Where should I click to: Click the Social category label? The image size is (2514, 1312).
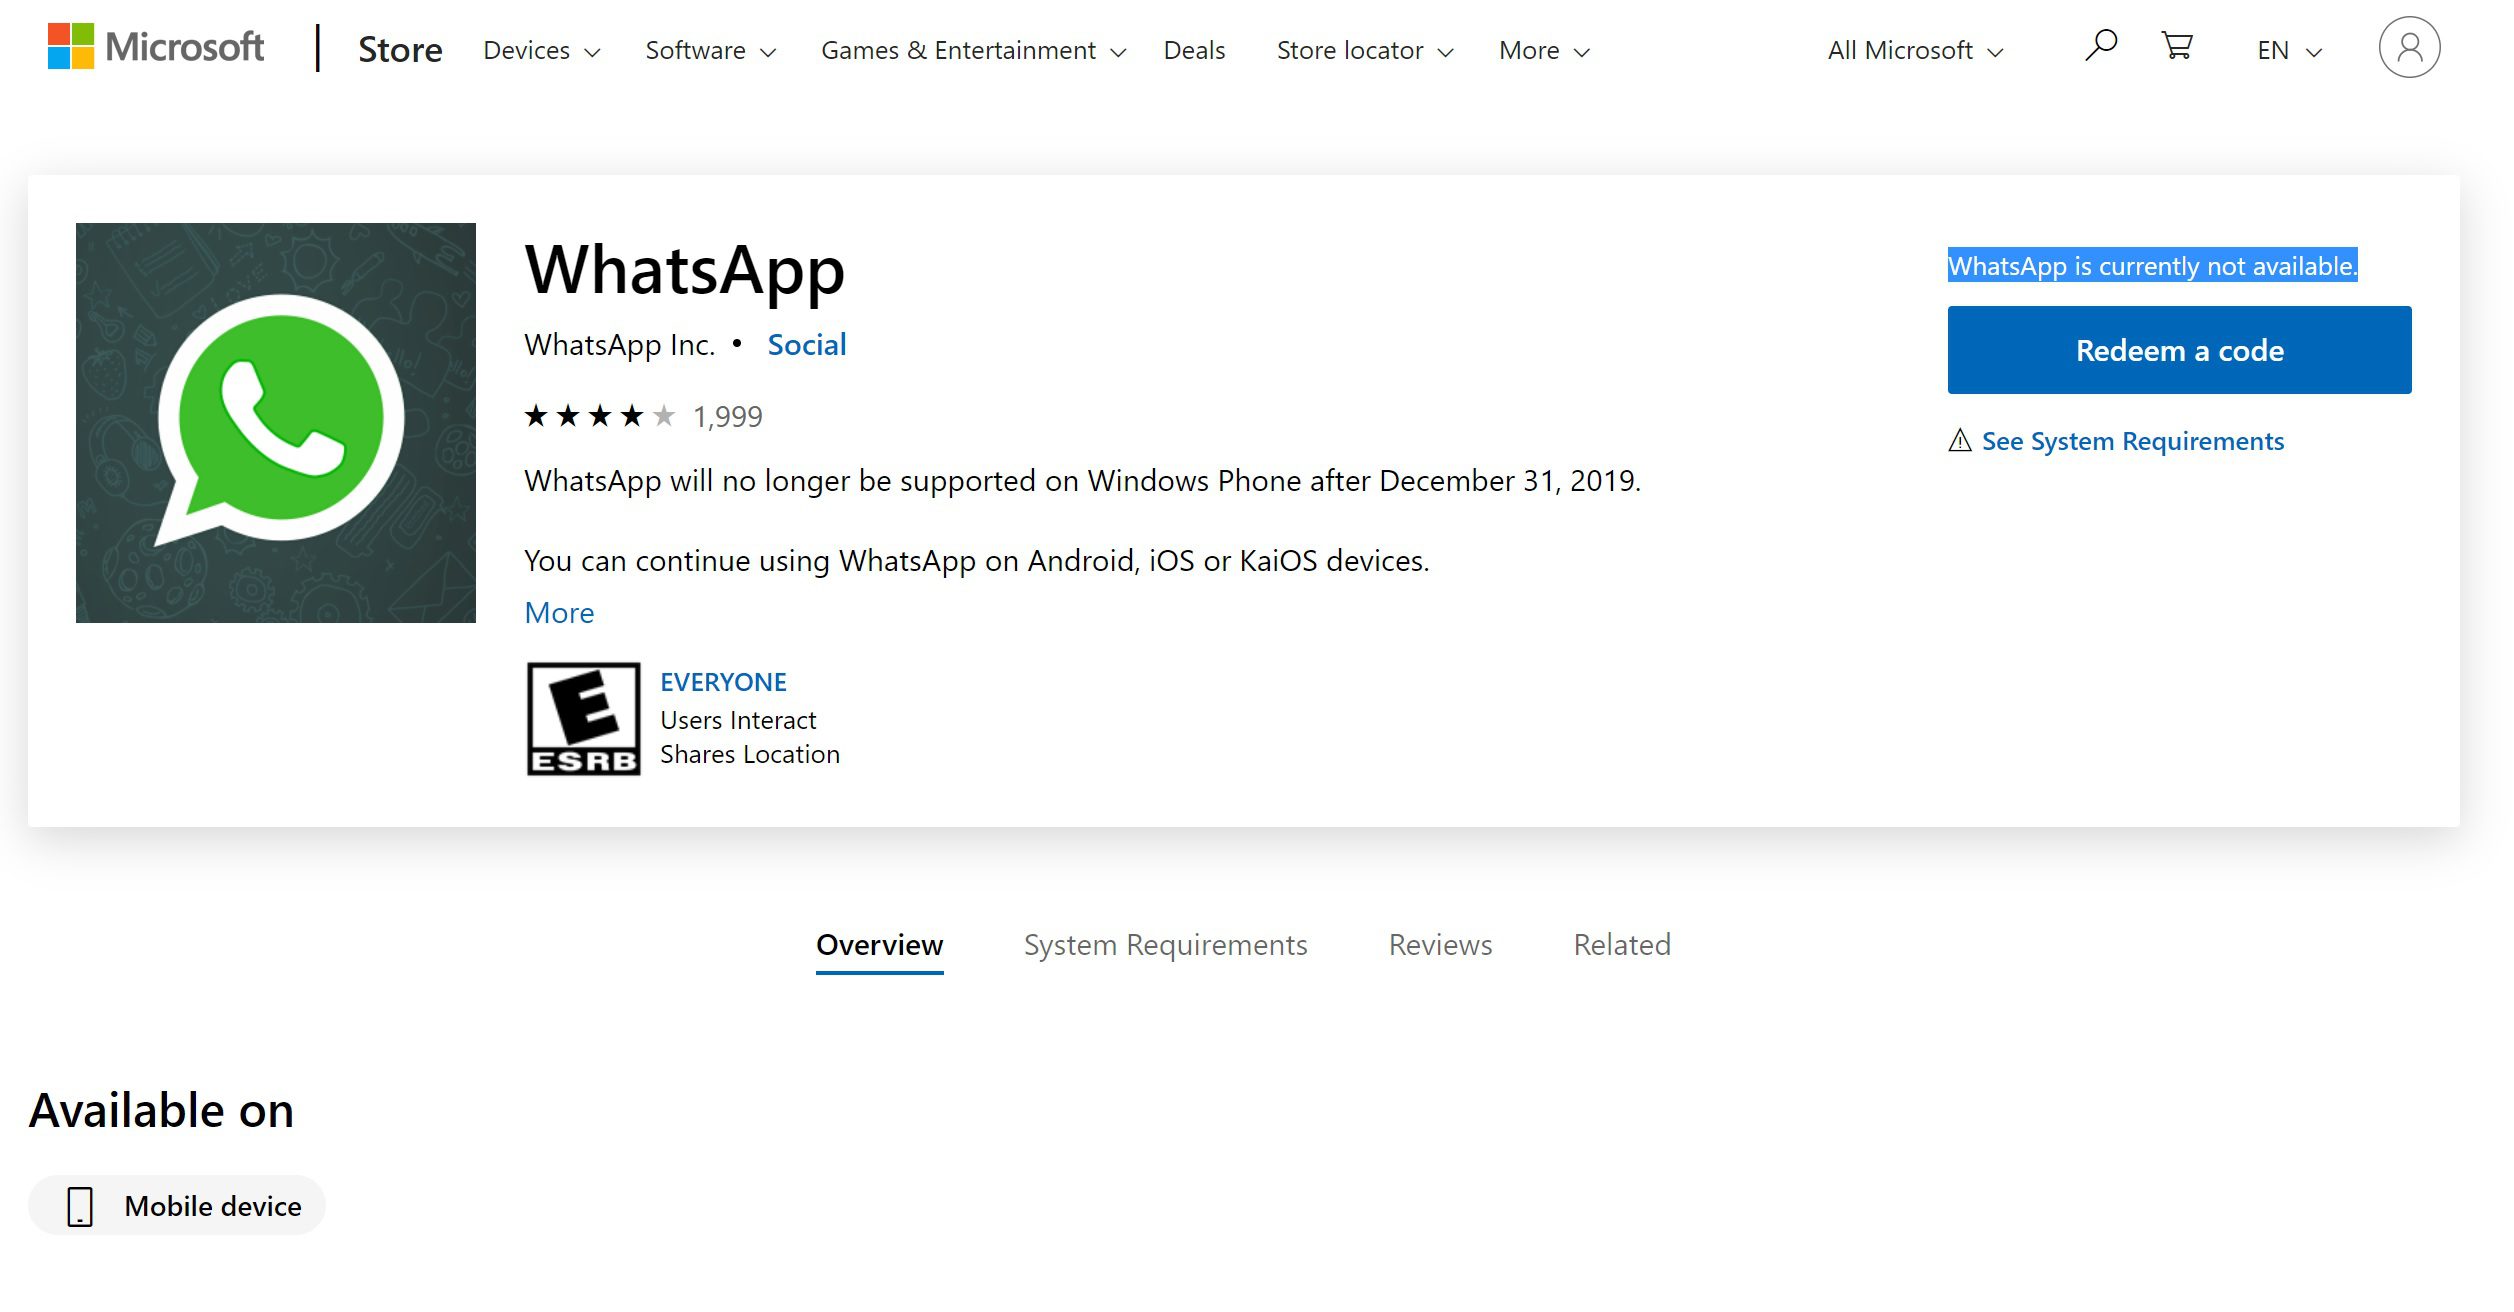[x=806, y=344]
